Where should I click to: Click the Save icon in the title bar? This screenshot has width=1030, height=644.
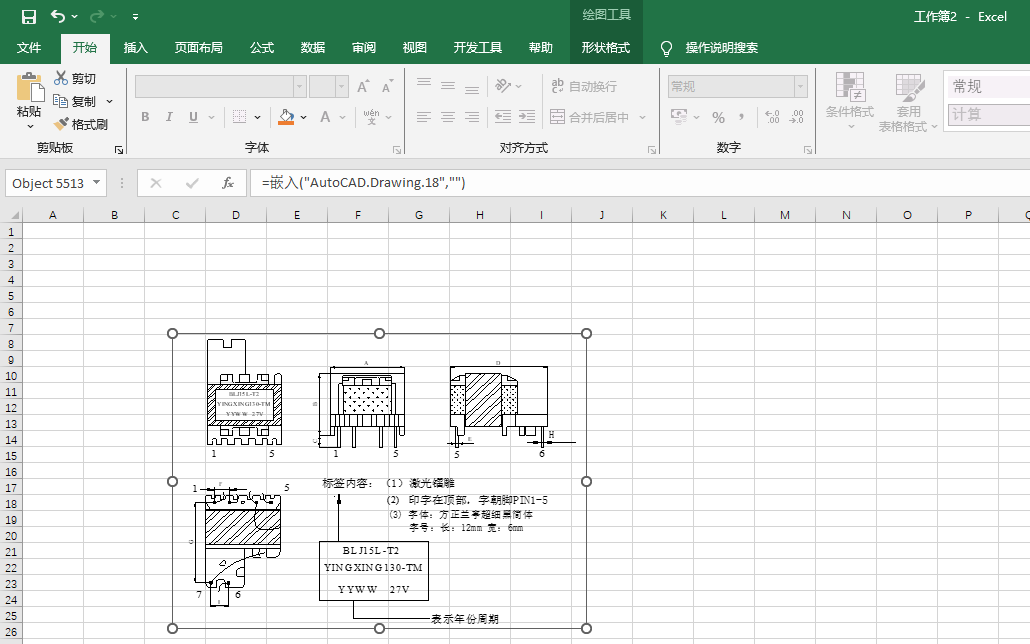pos(29,16)
